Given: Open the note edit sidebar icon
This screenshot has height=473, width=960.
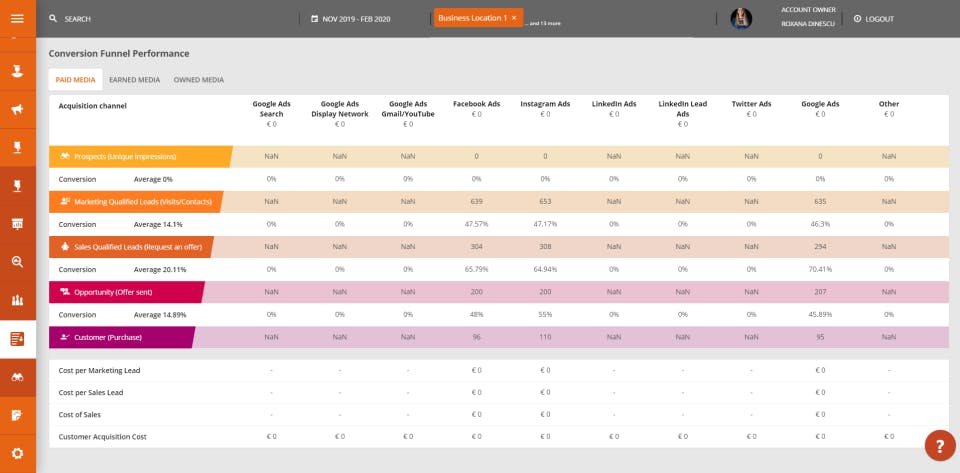Looking at the screenshot, I should point(17,415).
